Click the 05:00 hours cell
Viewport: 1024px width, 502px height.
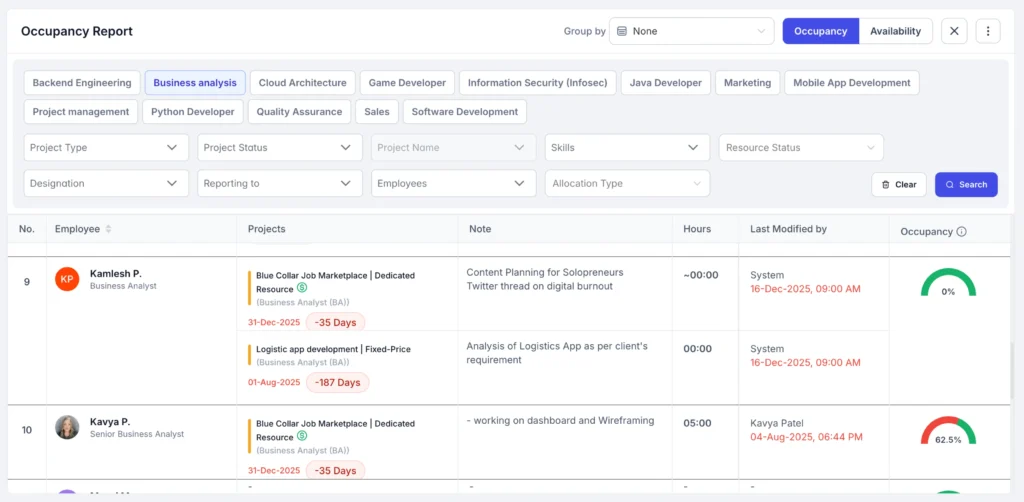(x=697, y=423)
